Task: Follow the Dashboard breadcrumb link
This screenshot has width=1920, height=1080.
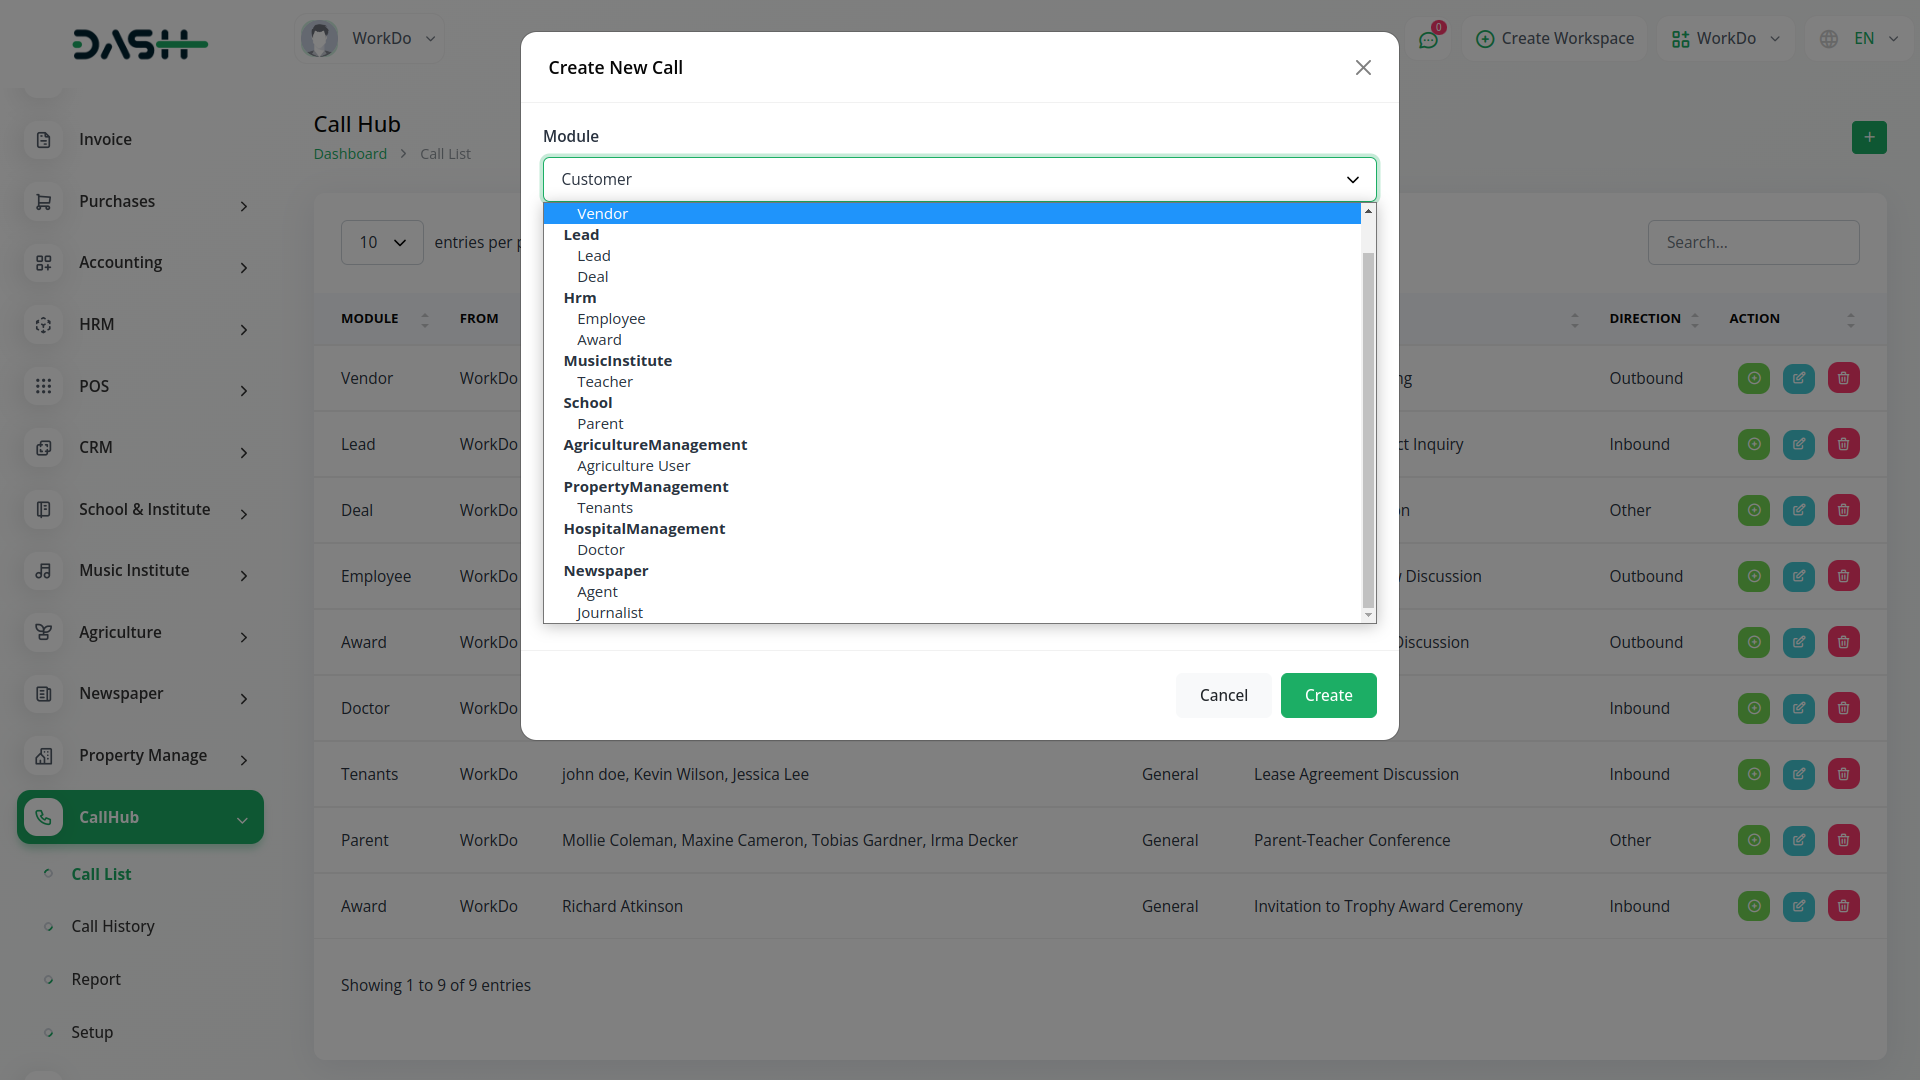Action: [x=350, y=154]
